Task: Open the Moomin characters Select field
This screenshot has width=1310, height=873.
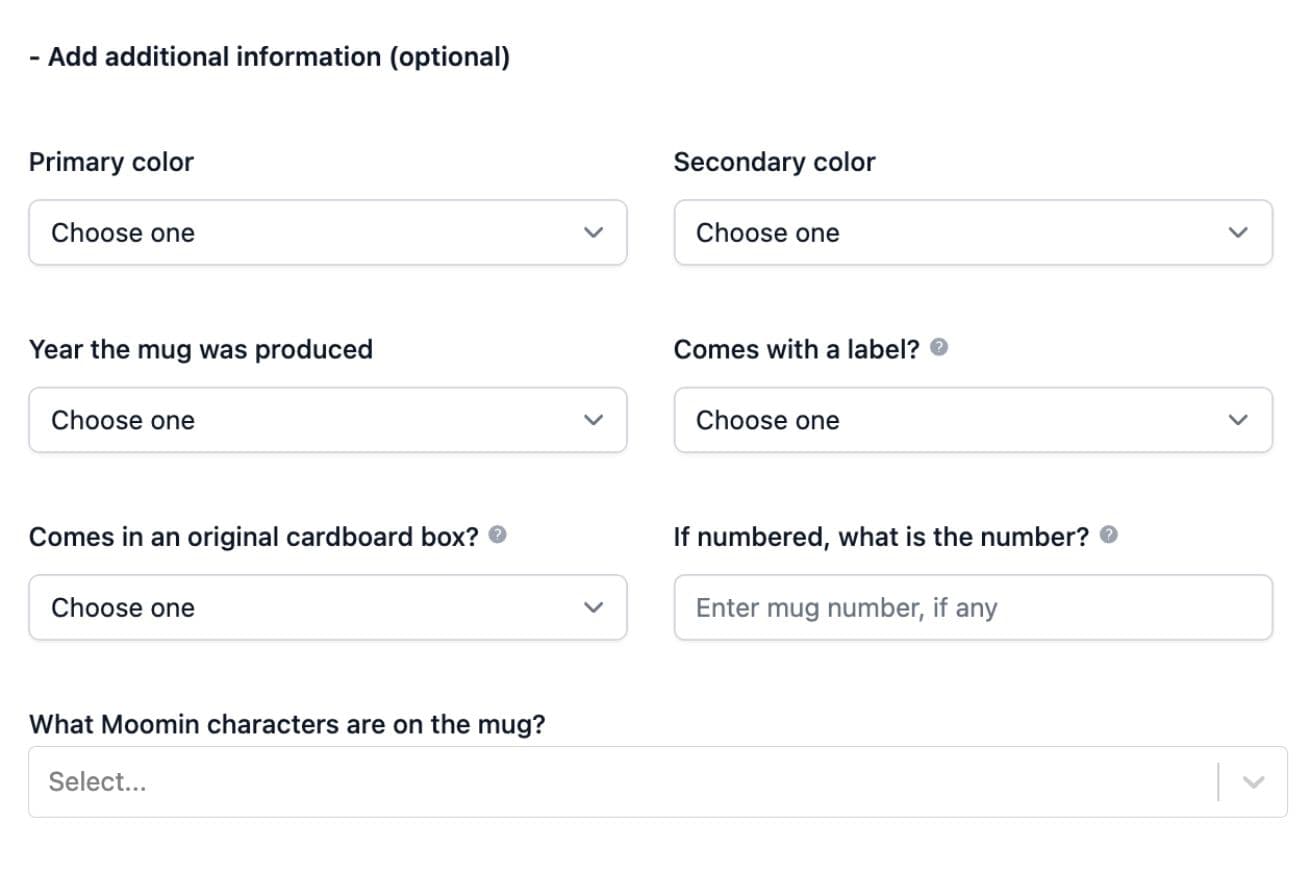Action: pyautogui.click(x=658, y=782)
